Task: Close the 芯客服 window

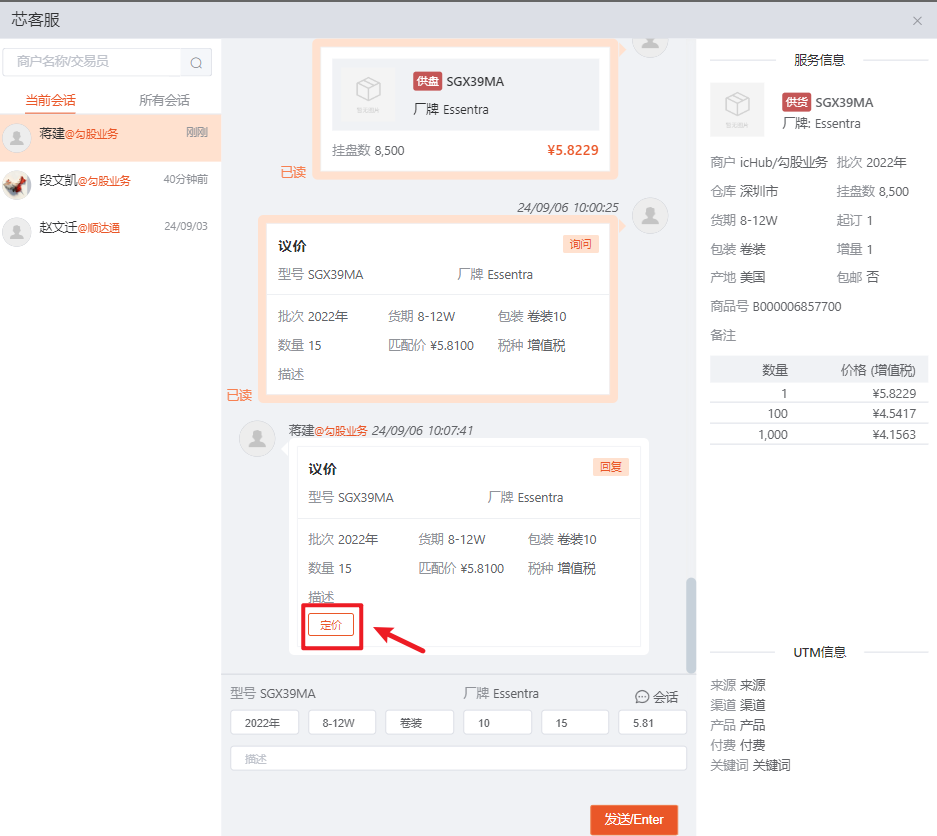Action: click(x=917, y=21)
